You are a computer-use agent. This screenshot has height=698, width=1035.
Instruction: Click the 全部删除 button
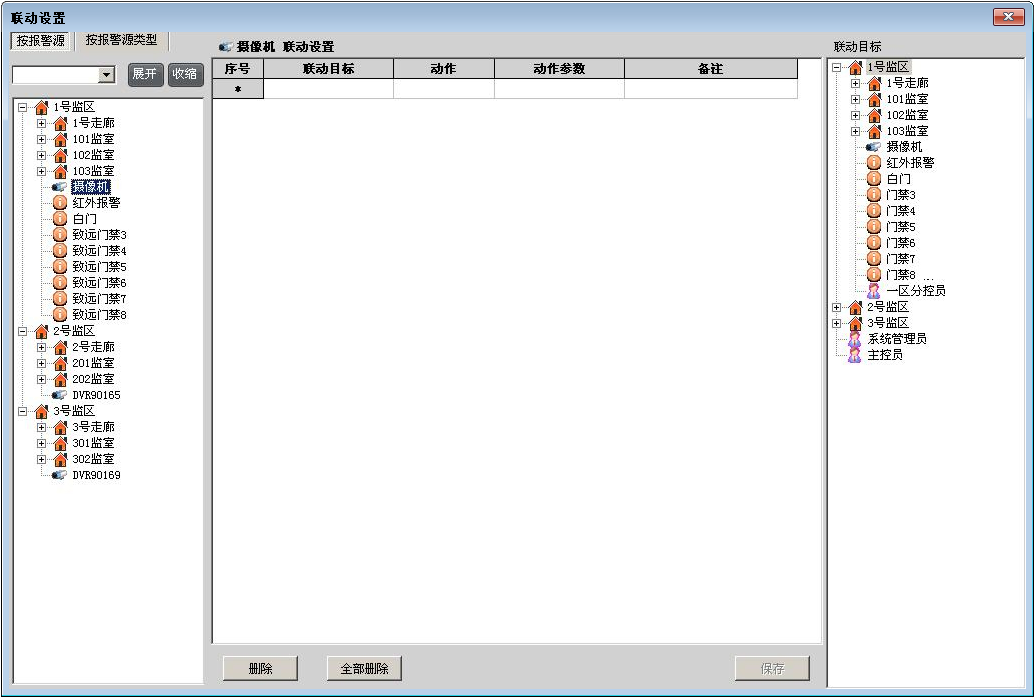(364, 669)
